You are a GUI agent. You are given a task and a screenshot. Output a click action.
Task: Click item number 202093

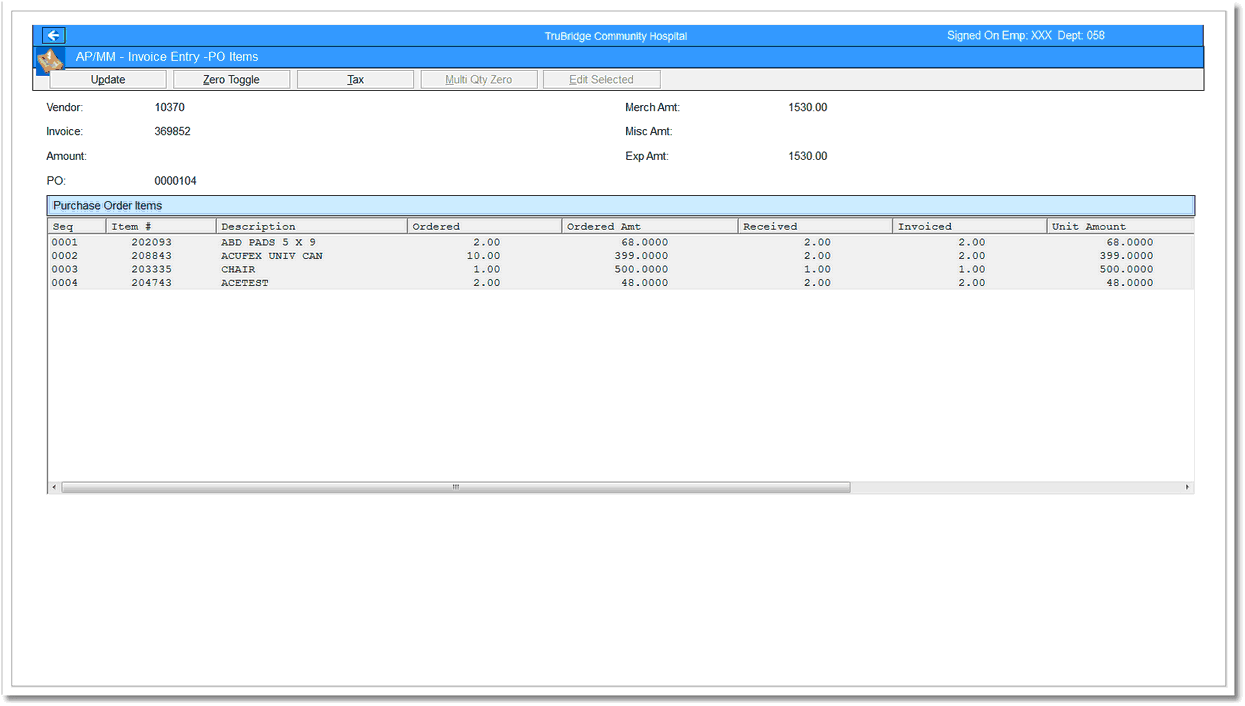(x=151, y=242)
